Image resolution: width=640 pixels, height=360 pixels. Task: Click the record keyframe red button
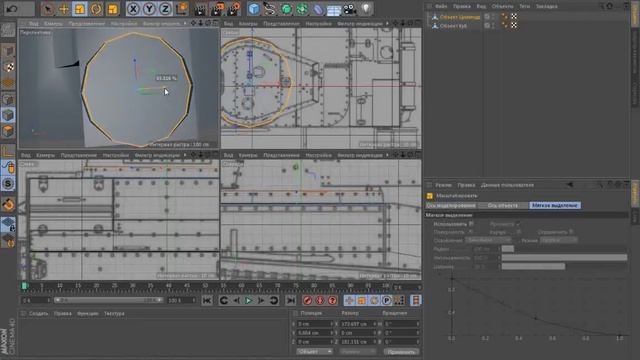click(x=307, y=301)
